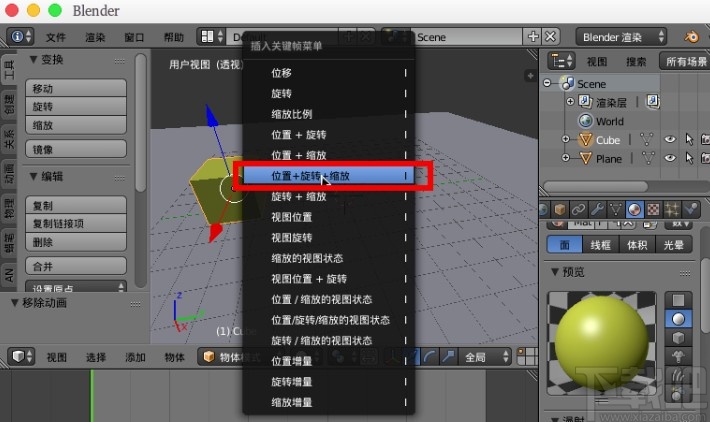Switch to Modifiers wrench properties tab
The image size is (710, 422).
(x=597, y=209)
